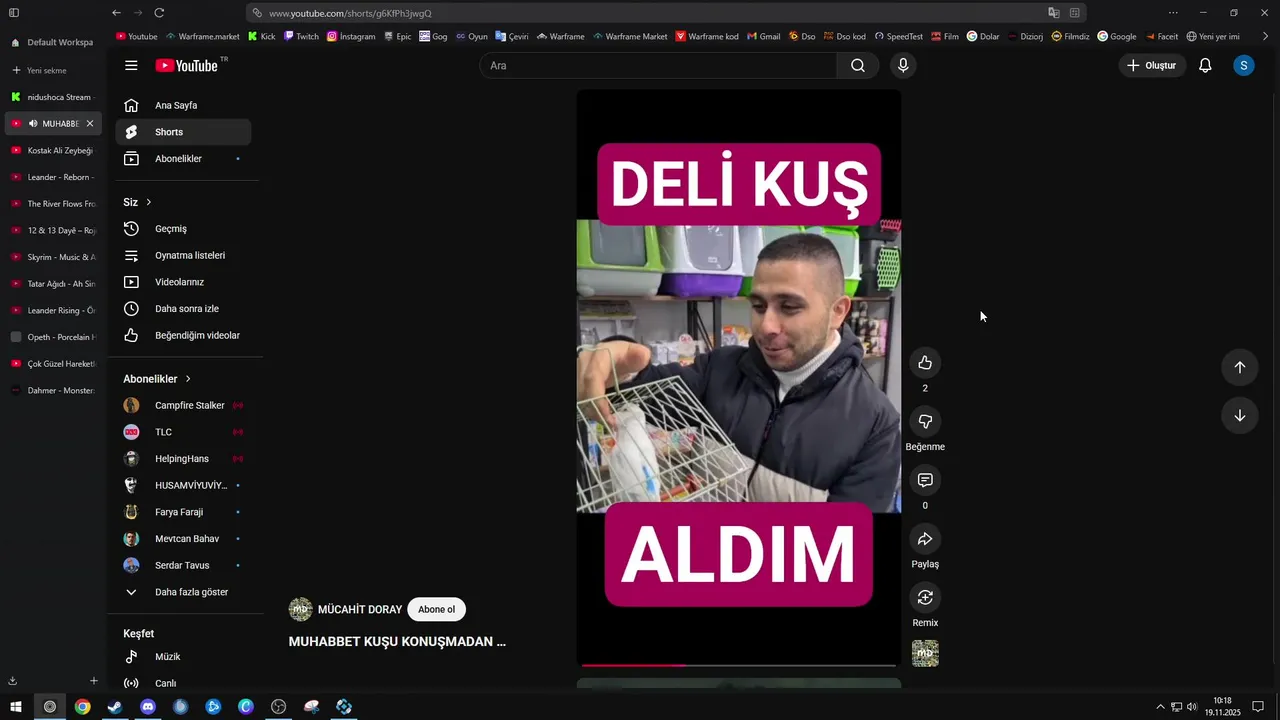This screenshot has width=1280, height=720.
Task: Dislike the short via Beğenme thumbs-down
Action: (925, 422)
